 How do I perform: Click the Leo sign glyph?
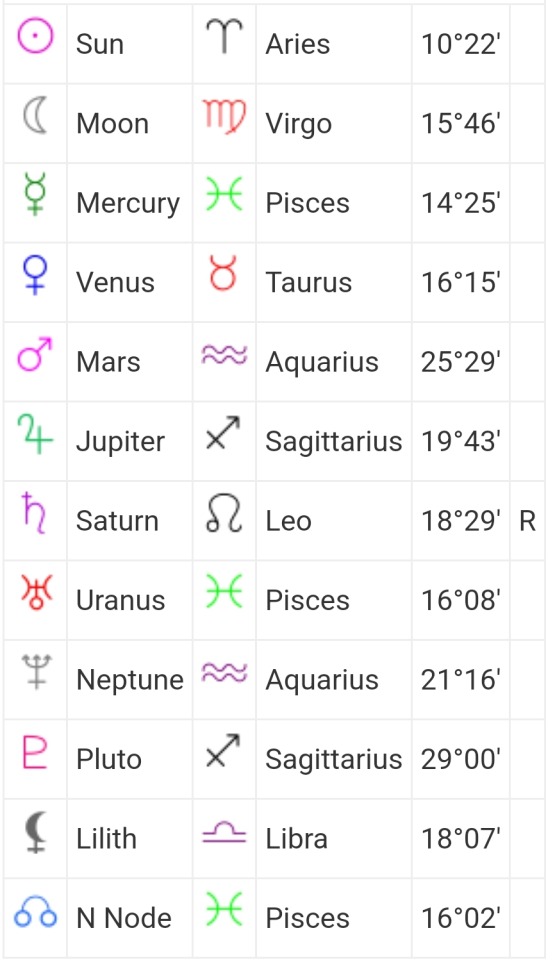224,513
